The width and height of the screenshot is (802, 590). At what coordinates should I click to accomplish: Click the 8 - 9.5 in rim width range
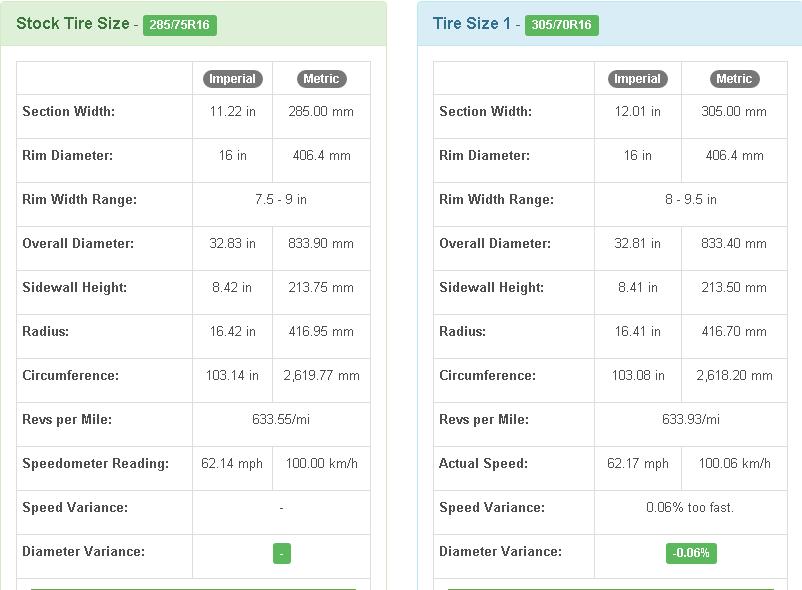690,199
